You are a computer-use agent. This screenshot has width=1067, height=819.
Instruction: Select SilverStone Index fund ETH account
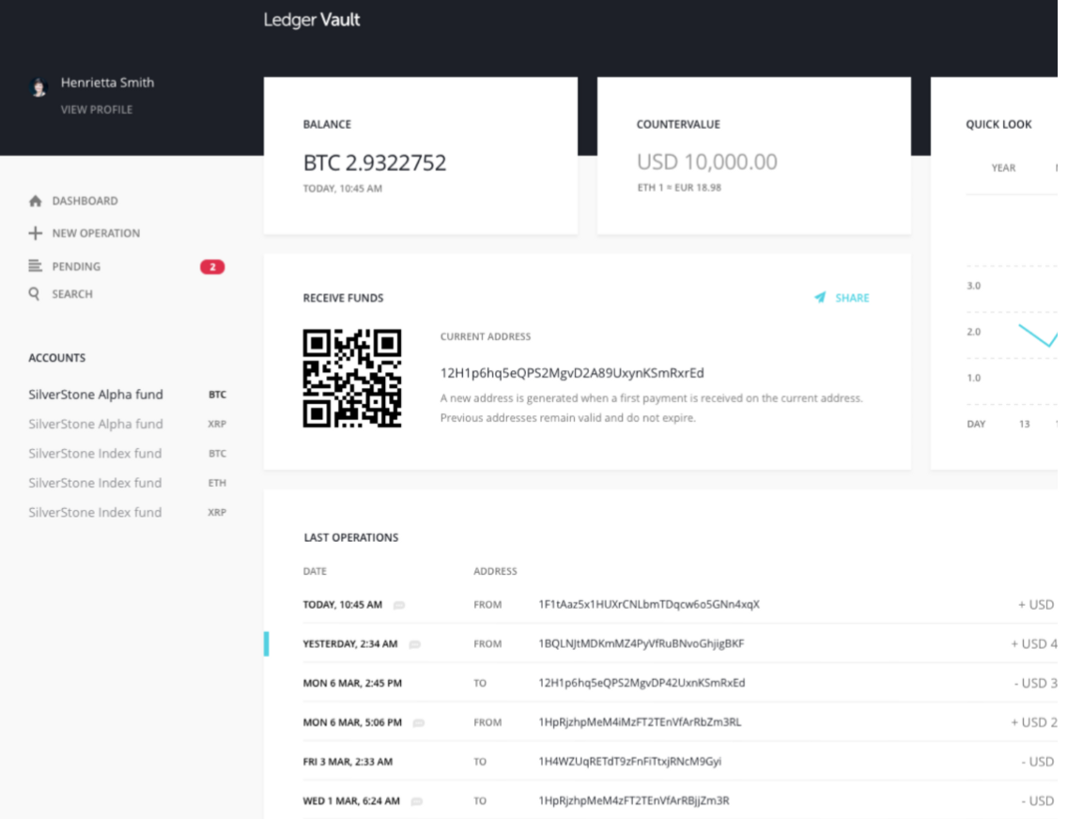(x=127, y=483)
